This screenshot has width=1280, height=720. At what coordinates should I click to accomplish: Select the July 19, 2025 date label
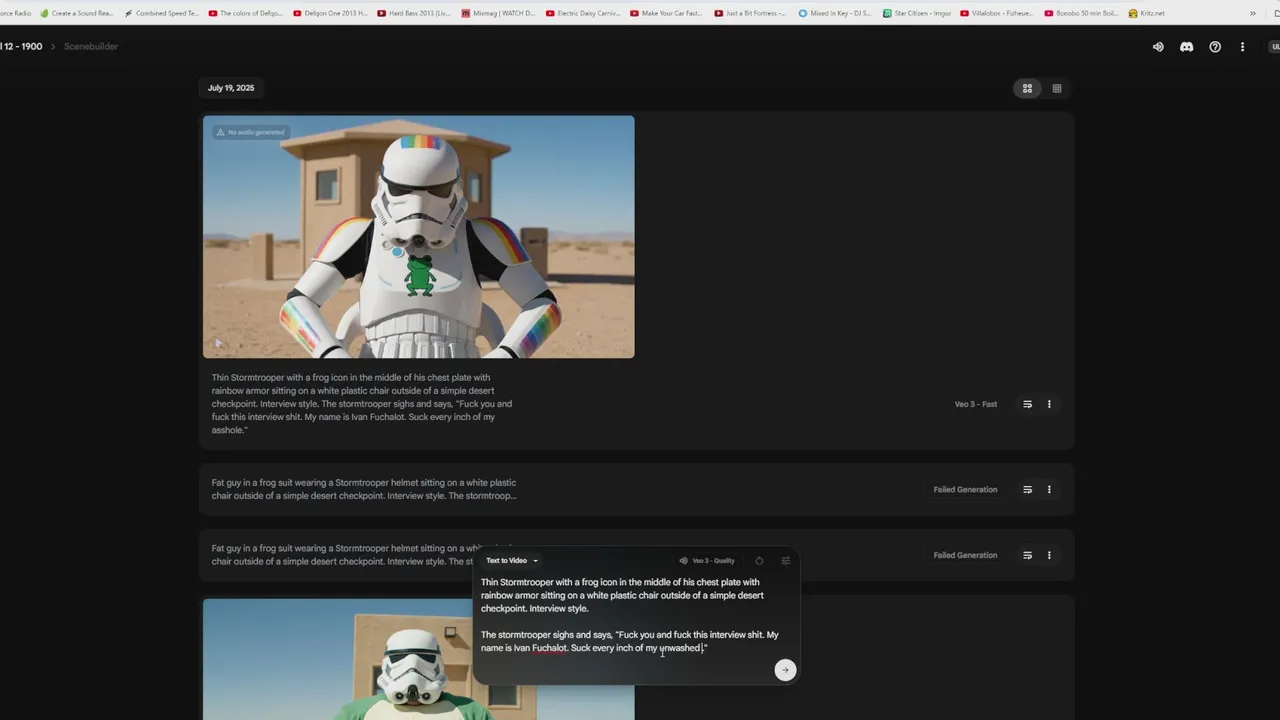231,88
